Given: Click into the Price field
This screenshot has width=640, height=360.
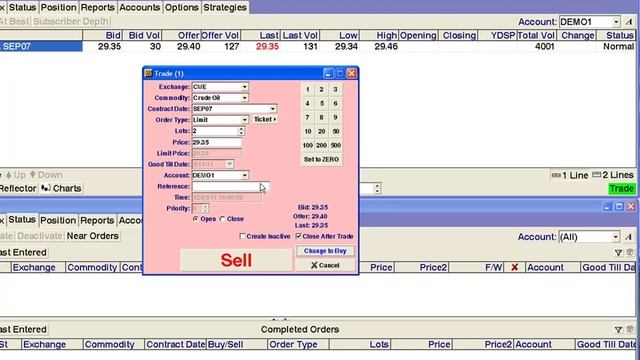Looking at the screenshot, I should (x=217, y=142).
